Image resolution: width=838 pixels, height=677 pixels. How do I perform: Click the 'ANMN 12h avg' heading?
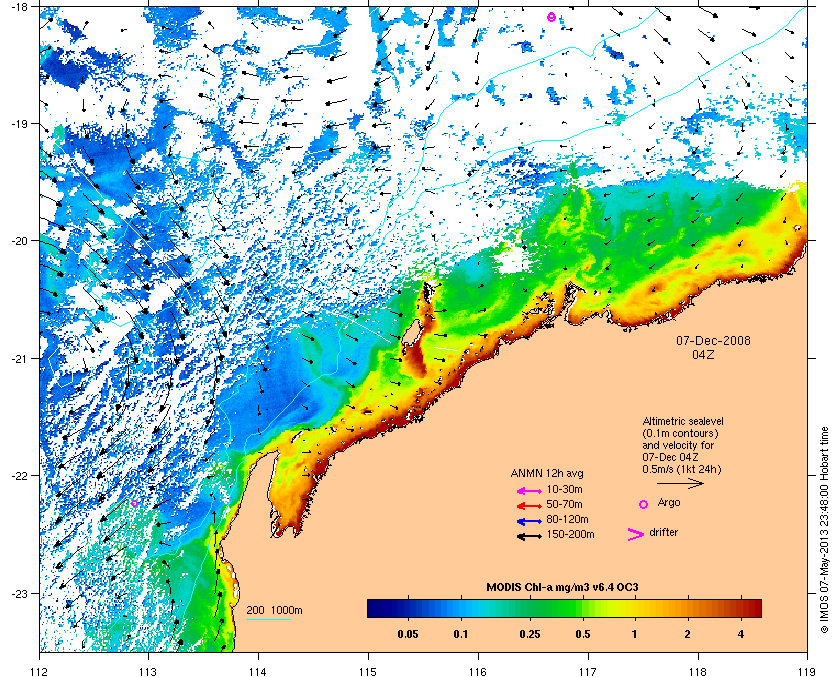click(547, 473)
